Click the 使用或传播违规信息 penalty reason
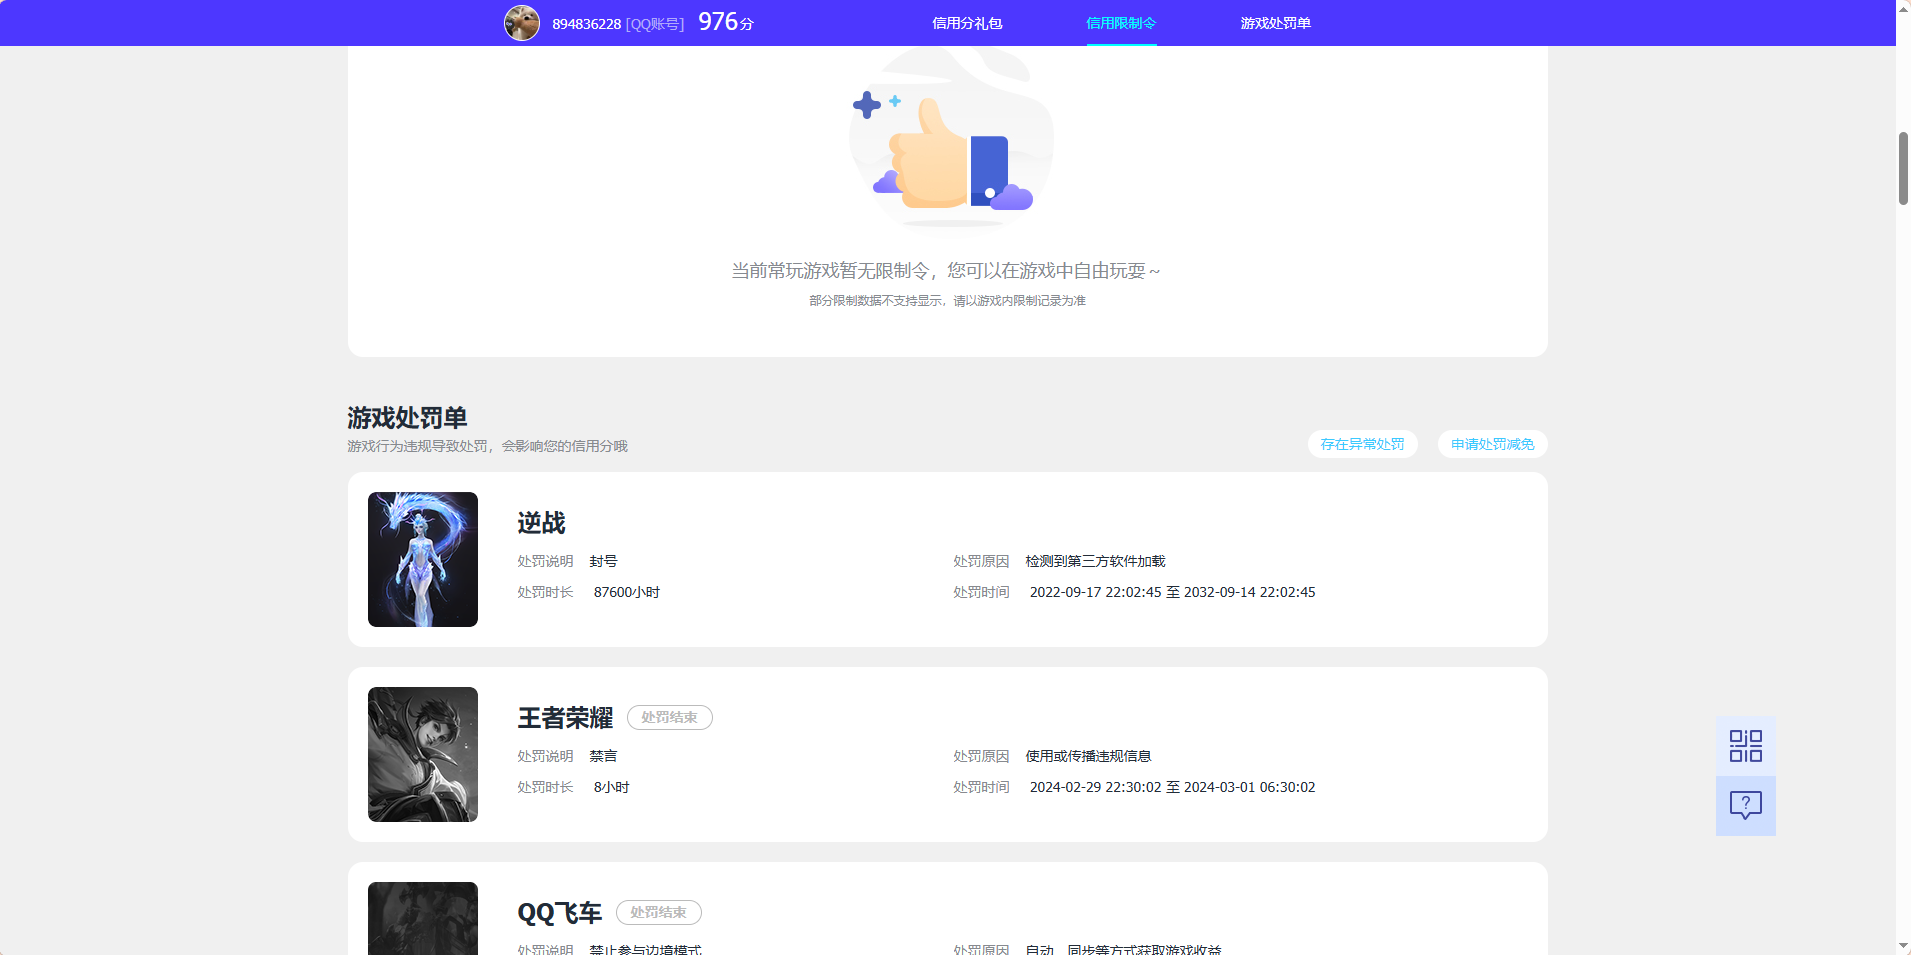This screenshot has width=1911, height=955. [1088, 756]
